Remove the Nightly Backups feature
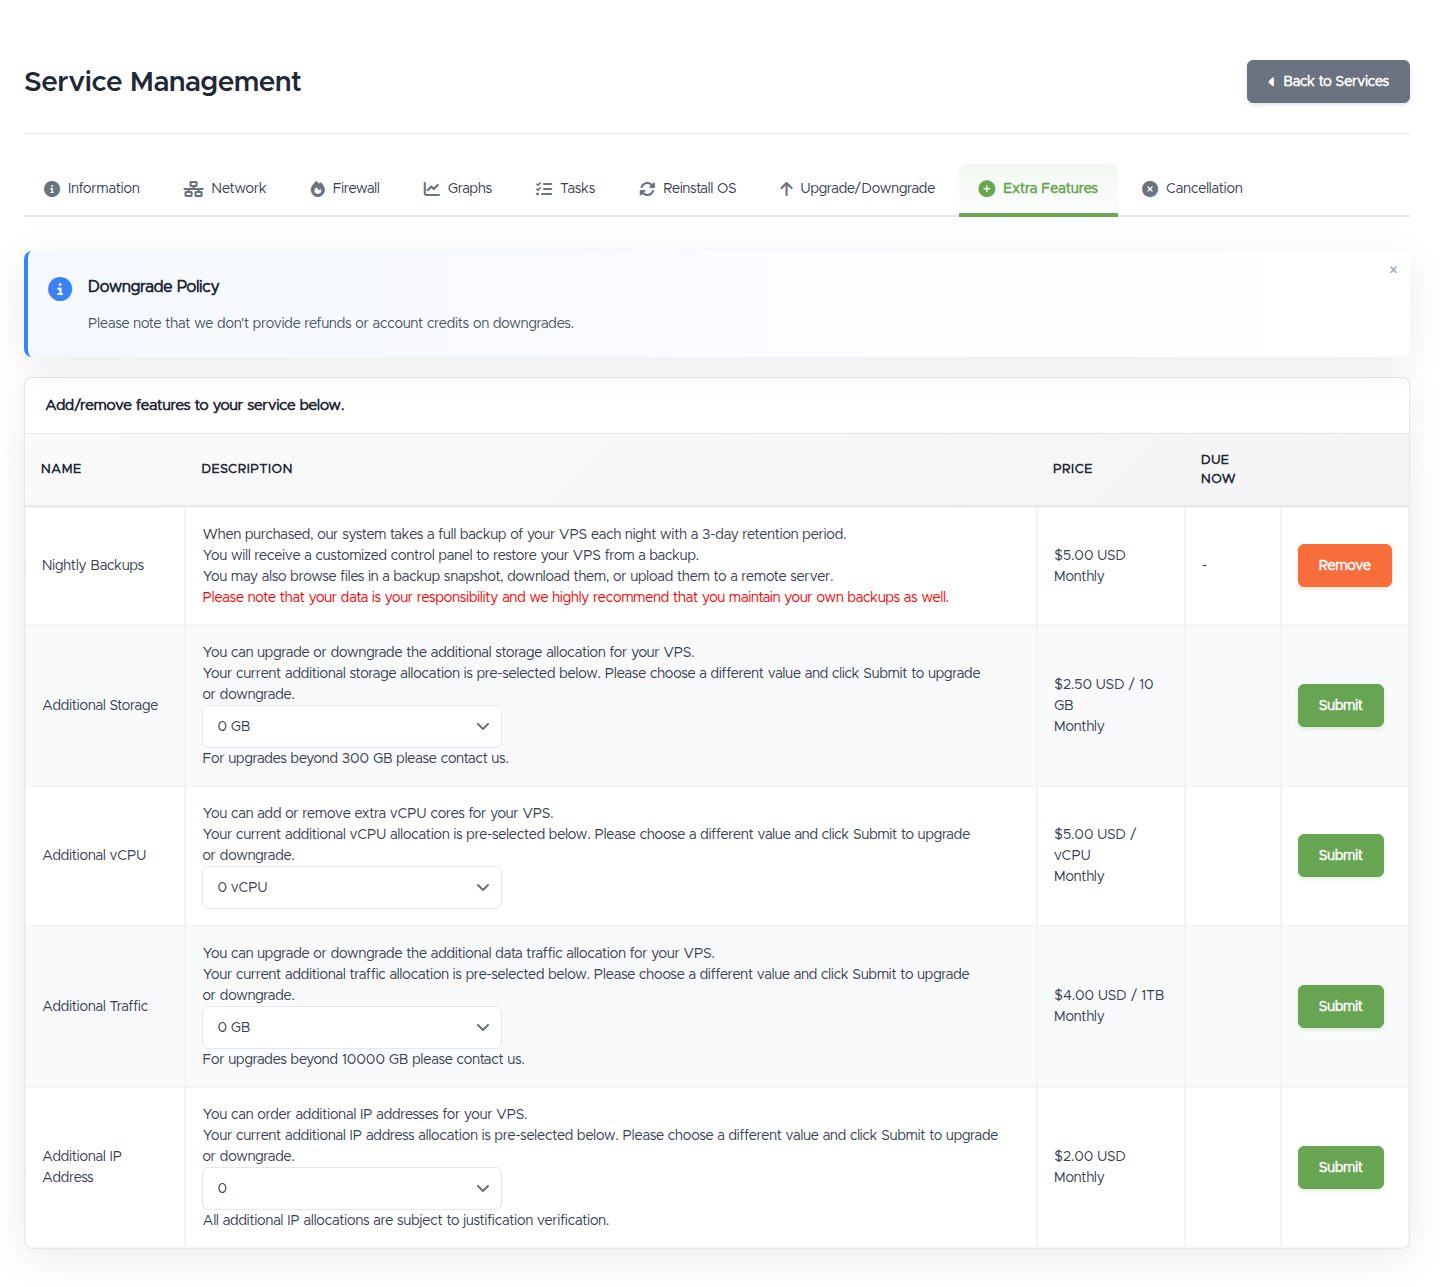This screenshot has height=1287, width=1440. [x=1344, y=566]
